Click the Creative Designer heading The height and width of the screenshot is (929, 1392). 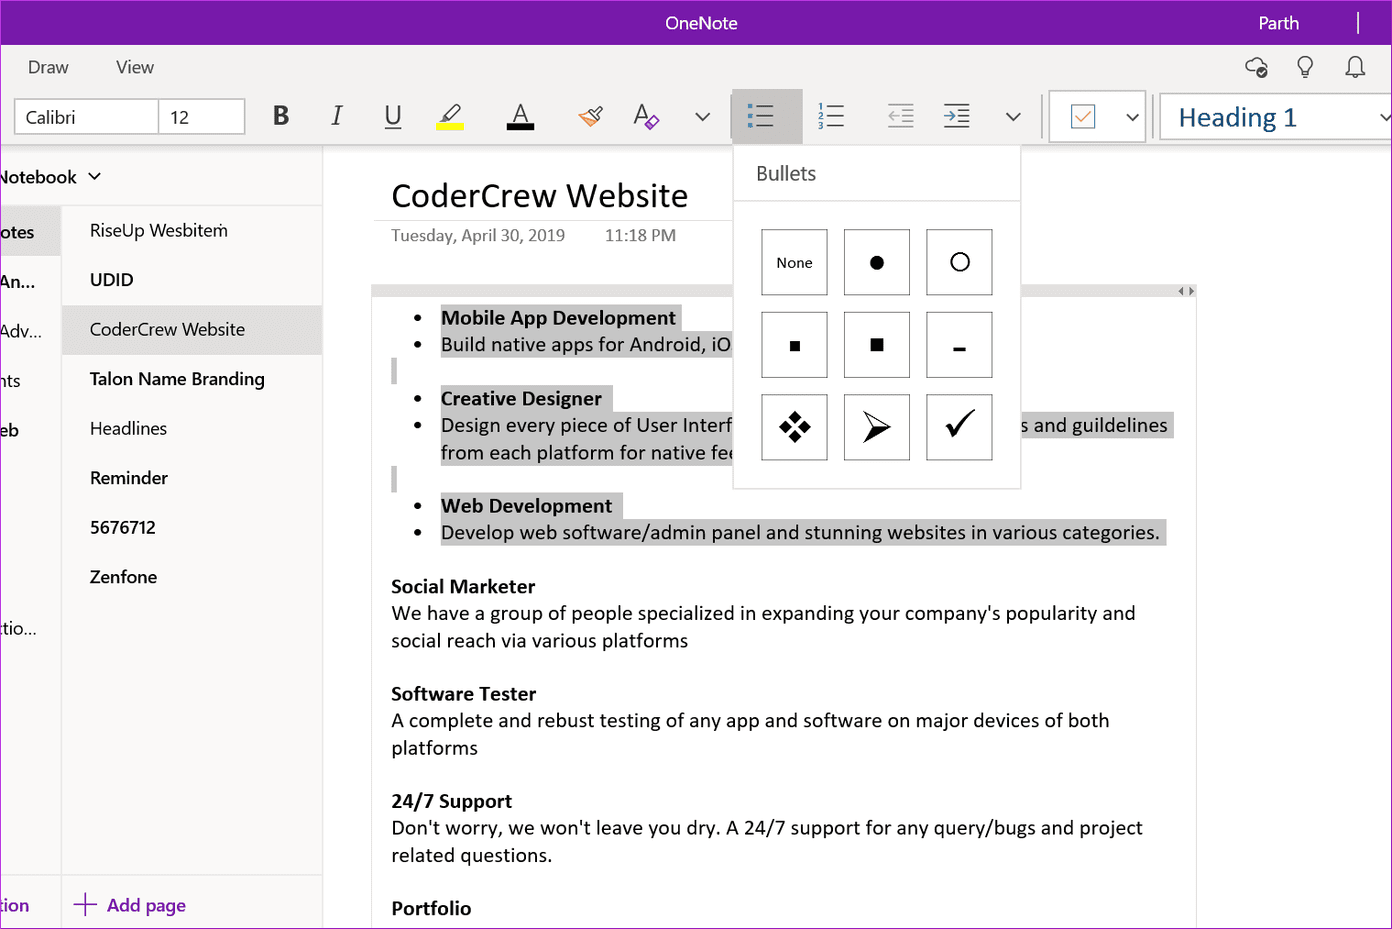(521, 399)
